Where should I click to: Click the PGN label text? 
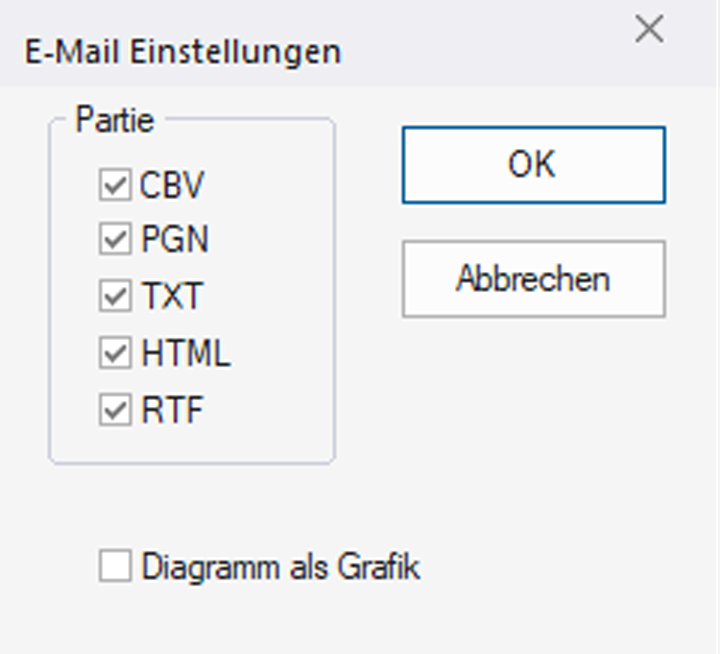174,240
